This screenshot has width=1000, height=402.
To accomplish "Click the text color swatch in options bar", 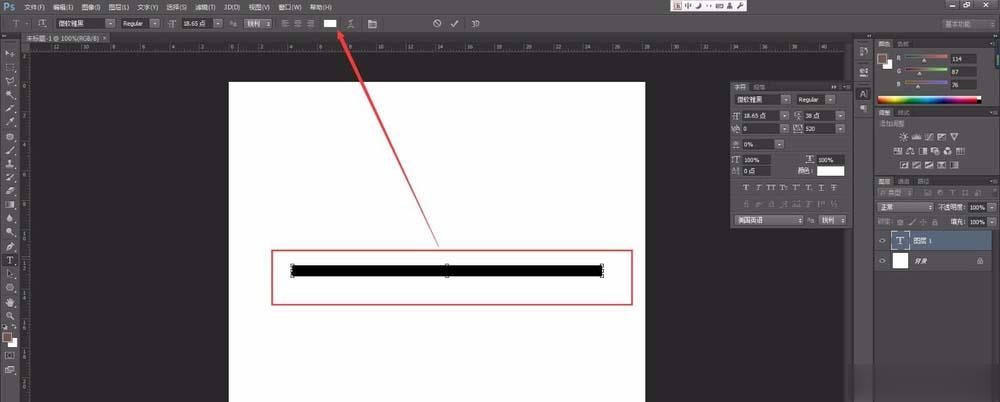I will 330,23.
